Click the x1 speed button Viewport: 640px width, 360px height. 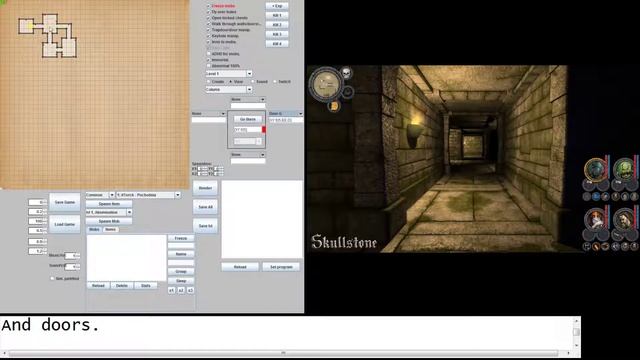pos(171,290)
